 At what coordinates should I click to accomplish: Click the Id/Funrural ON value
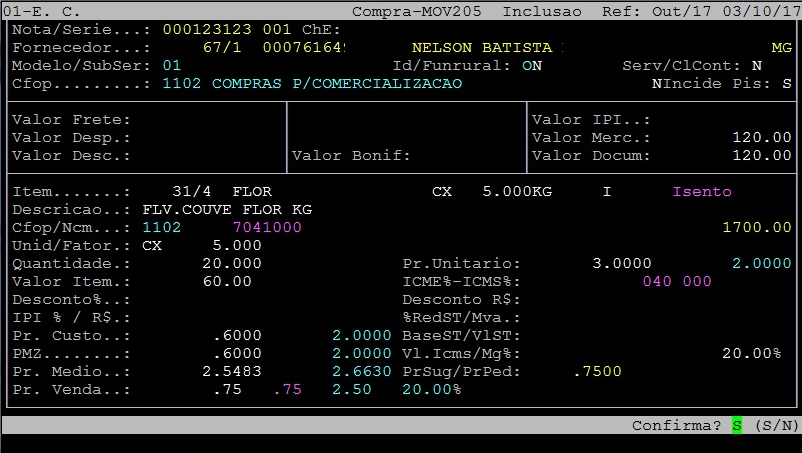(531, 66)
